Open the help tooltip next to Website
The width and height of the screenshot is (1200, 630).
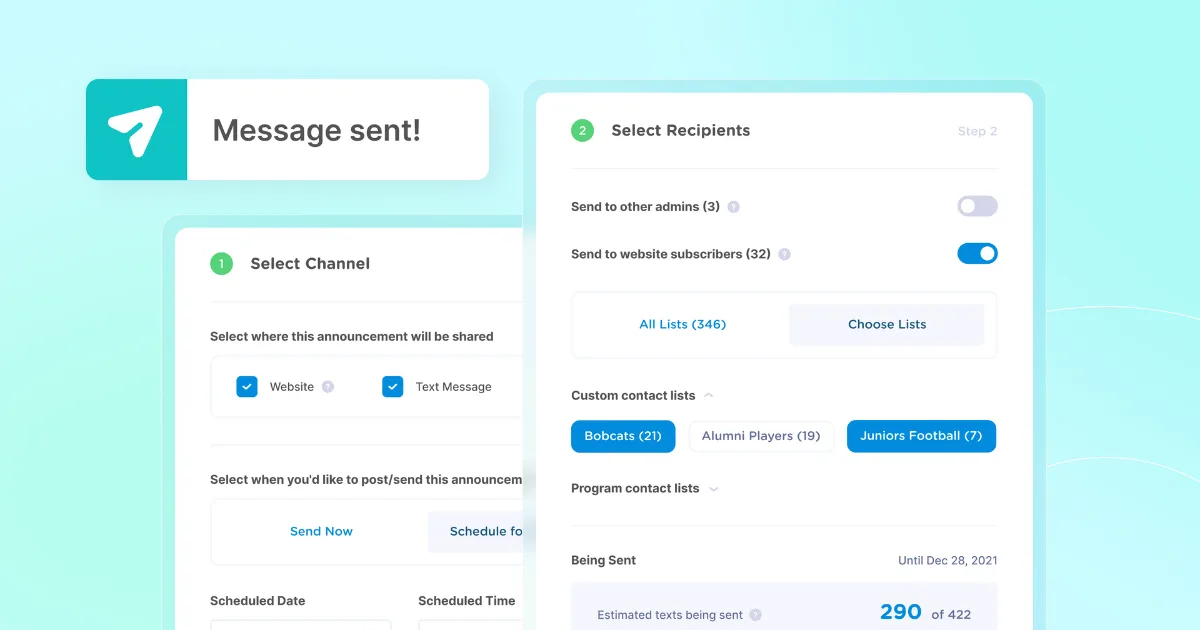[330, 386]
